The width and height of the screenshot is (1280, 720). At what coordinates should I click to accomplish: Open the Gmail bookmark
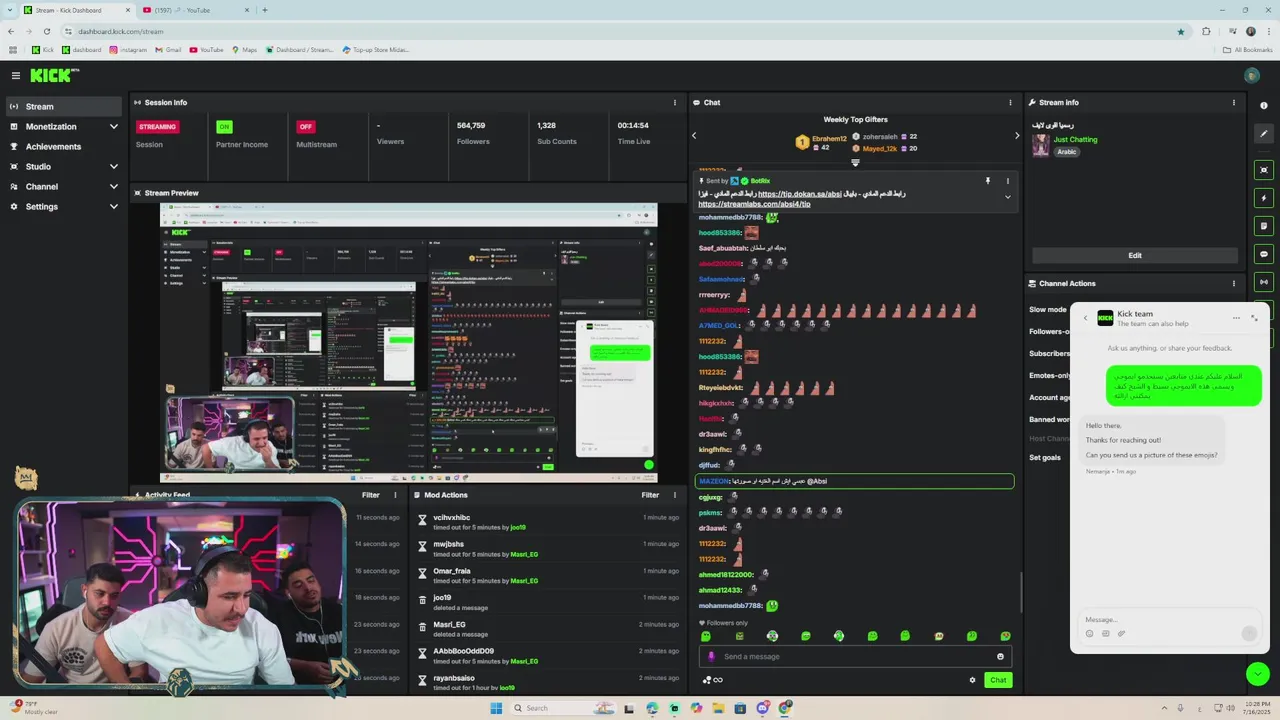[x=168, y=49]
